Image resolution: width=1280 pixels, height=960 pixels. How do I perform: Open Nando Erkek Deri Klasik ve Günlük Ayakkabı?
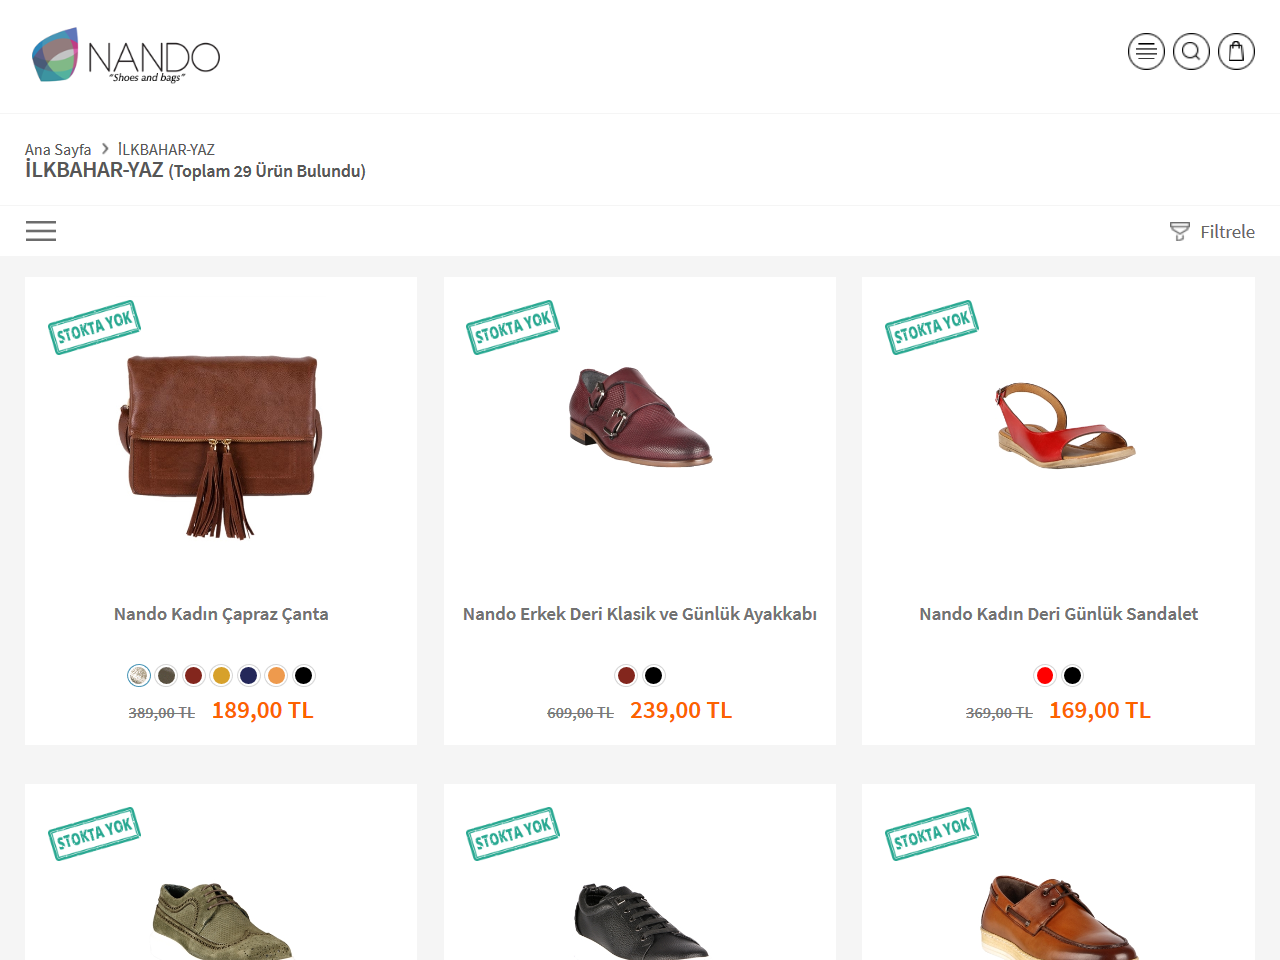click(x=640, y=614)
